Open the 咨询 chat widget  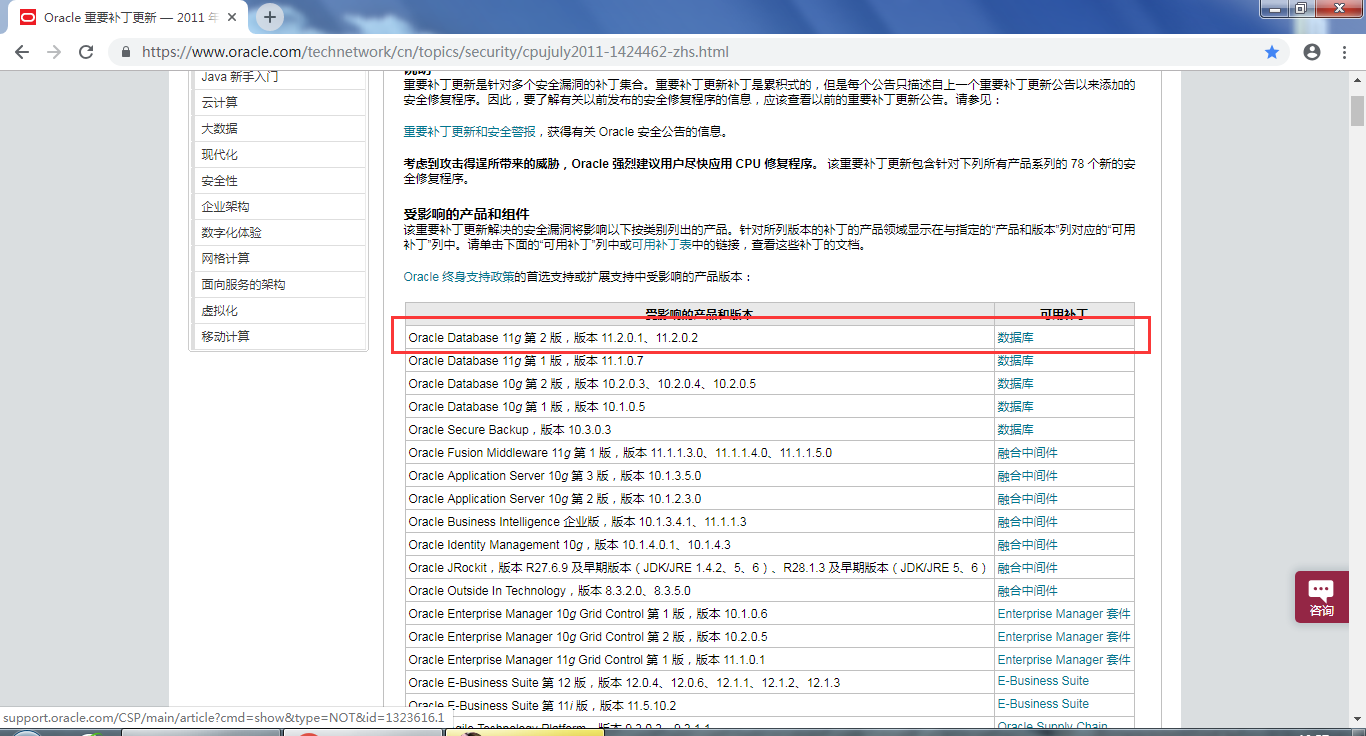(x=1322, y=598)
